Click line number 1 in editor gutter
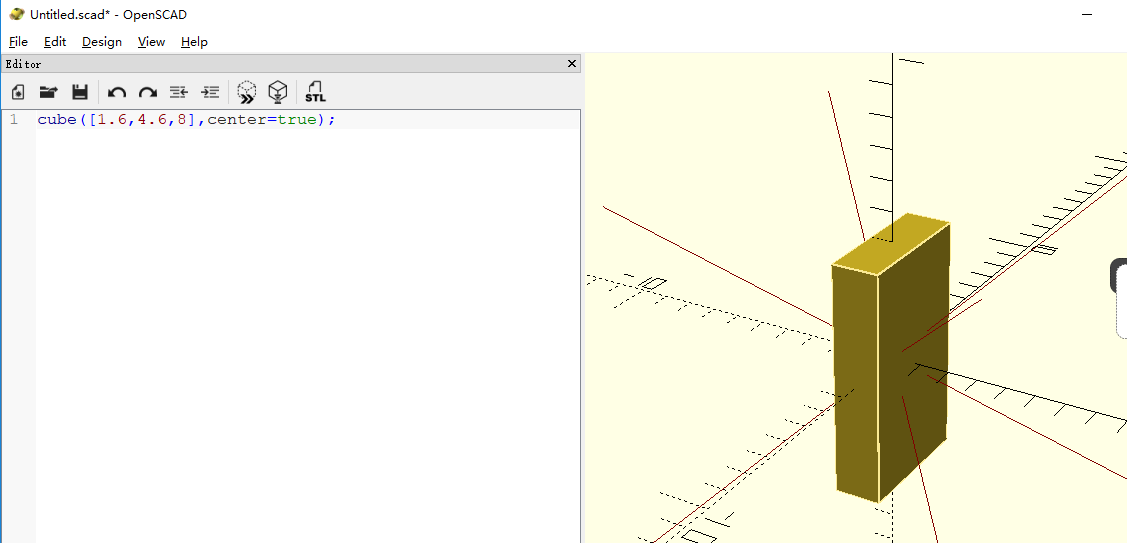 coord(14,120)
